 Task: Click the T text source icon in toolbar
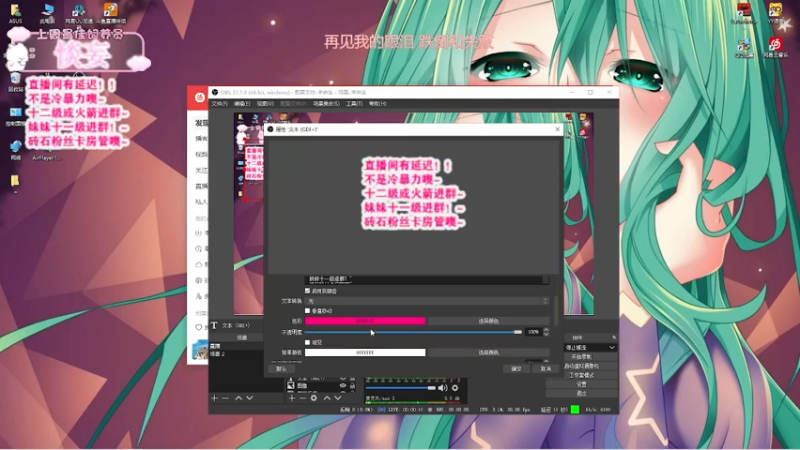pos(214,326)
